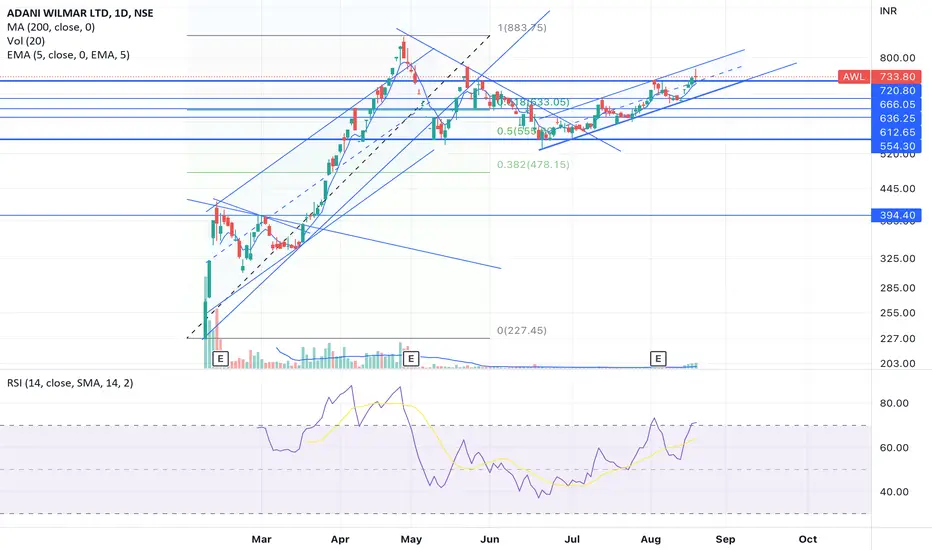Click the Aug label on time axis
The image size is (932, 550).
[651, 539]
